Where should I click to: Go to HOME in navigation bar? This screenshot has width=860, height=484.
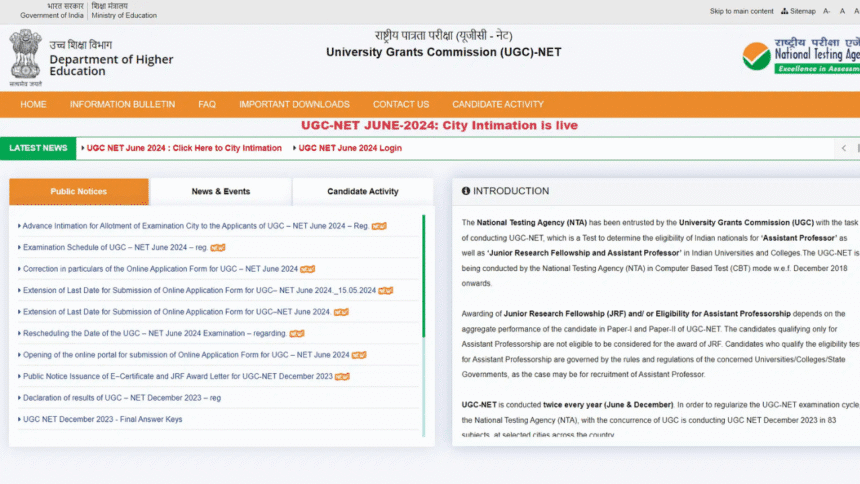pyautogui.click(x=33, y=104)
